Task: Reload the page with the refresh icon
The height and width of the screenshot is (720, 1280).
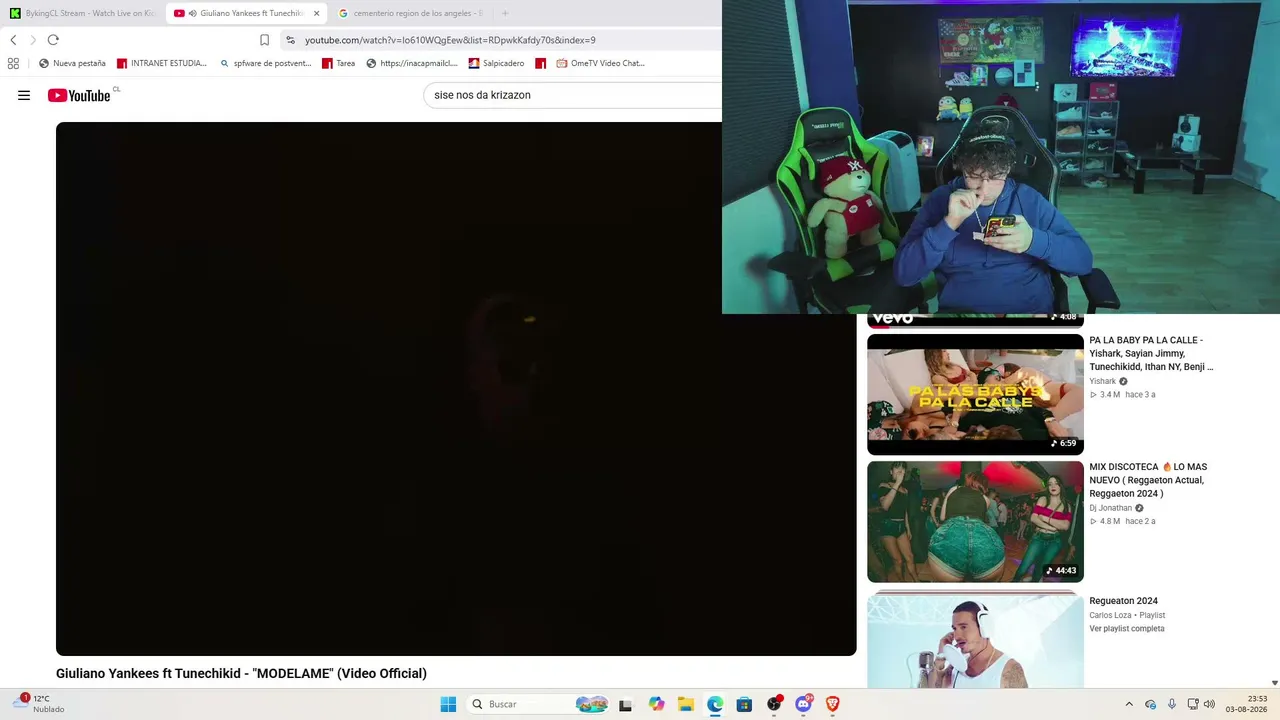Action: pyautogui.click(x=53, y=40)
